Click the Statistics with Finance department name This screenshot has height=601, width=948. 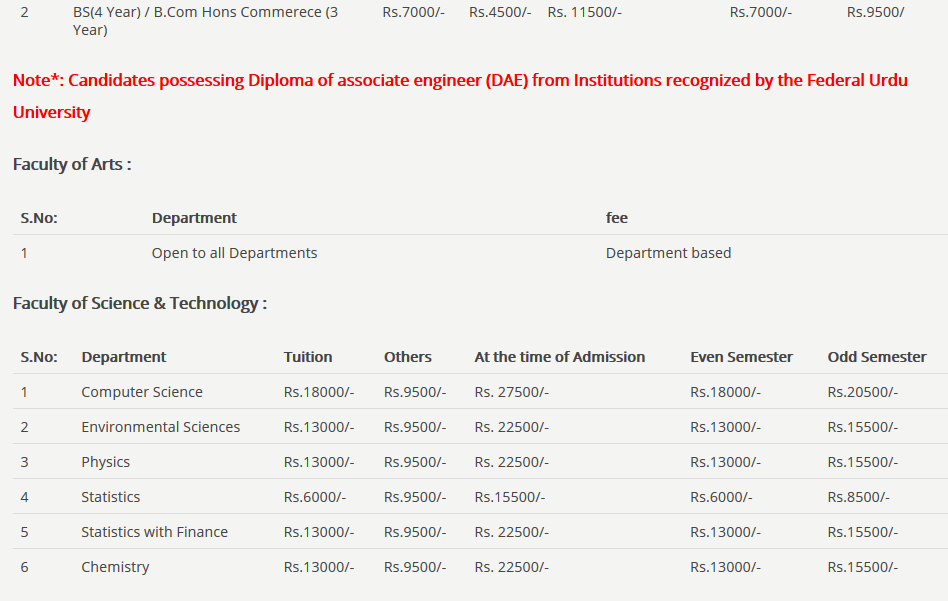(x=154, y=532)
